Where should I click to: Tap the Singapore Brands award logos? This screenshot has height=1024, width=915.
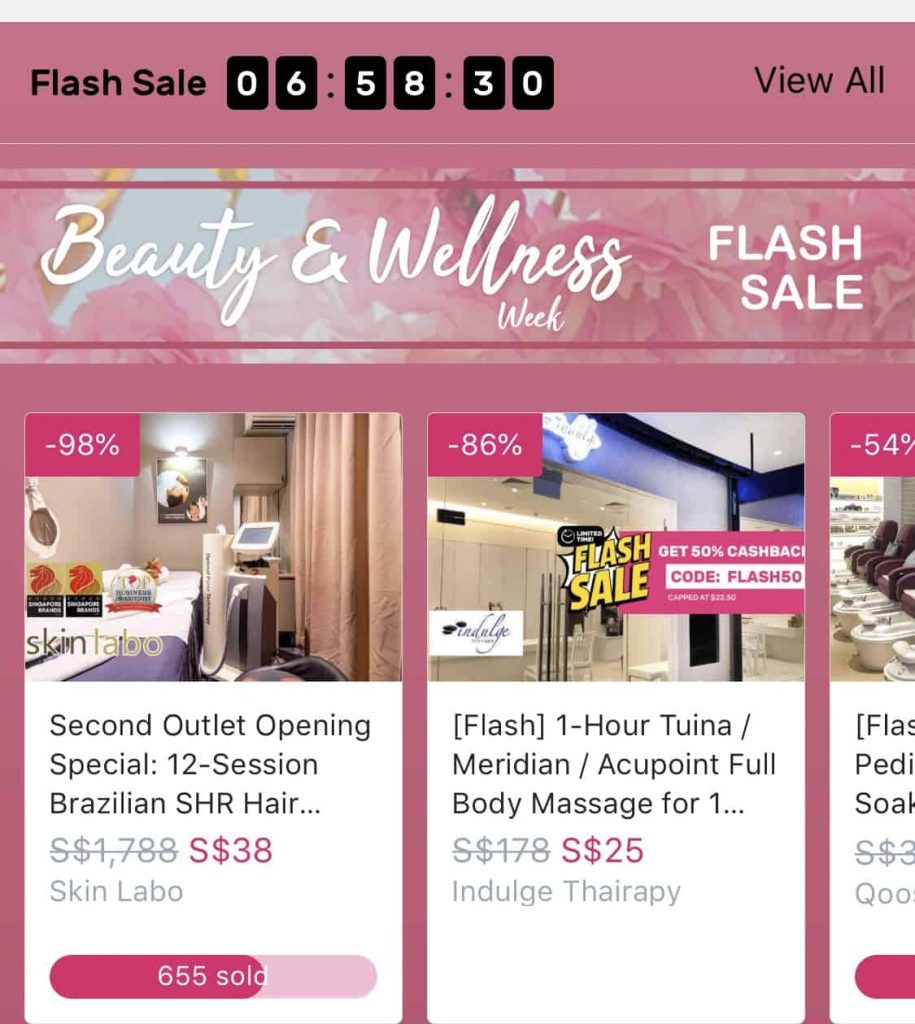(x=65, y=590)
